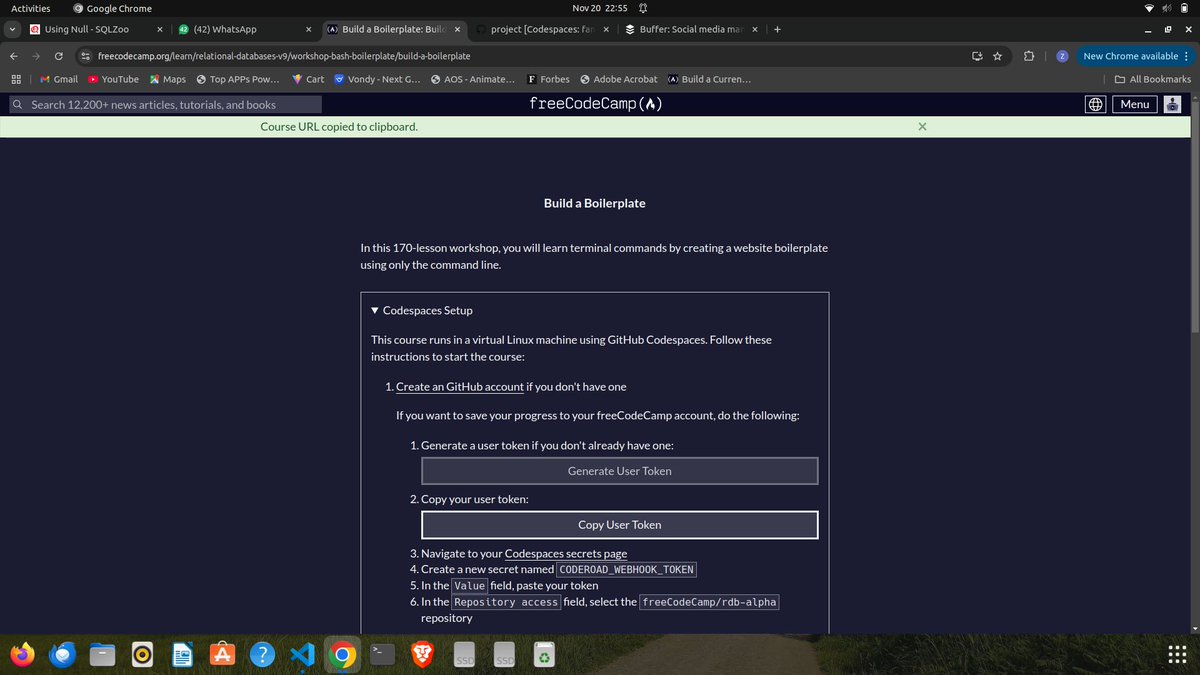This screenshot has height=675, width=1200.
Task: Open Maps bookmark
Action: tap(168, 79)
